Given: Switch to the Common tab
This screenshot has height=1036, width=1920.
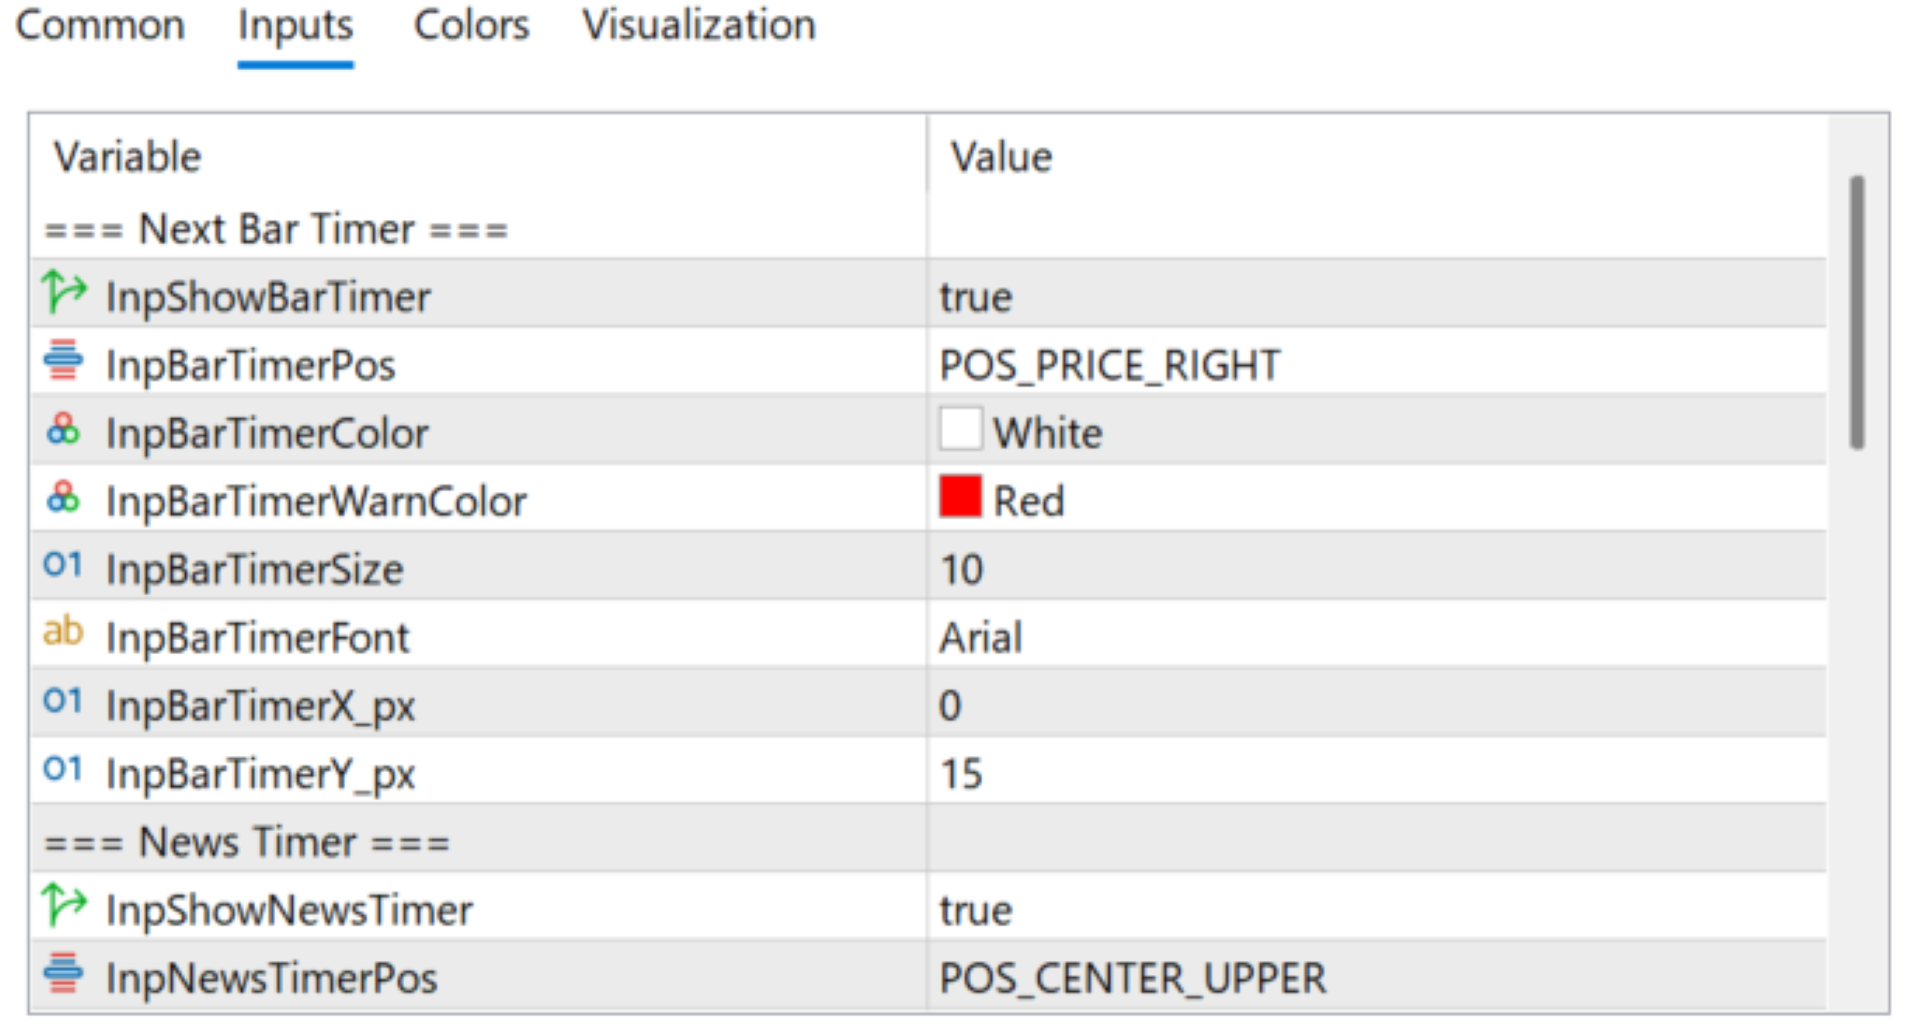Looking at the screenshot, I should (100, 25).
